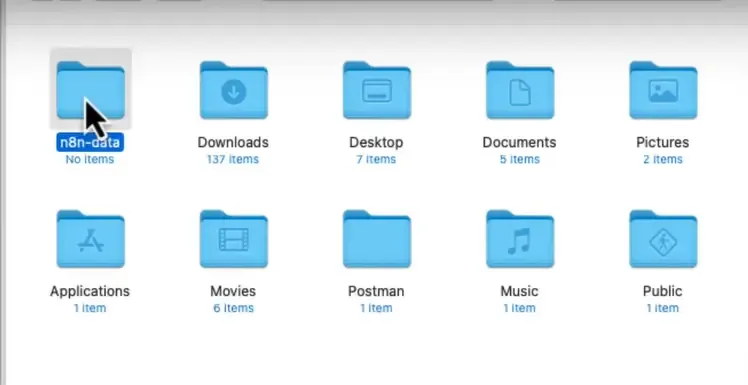This screenshot has width=748, height=385.
Task: Click "1 item" under Applications
Action: pyautogui.click(x=90, y=308)
